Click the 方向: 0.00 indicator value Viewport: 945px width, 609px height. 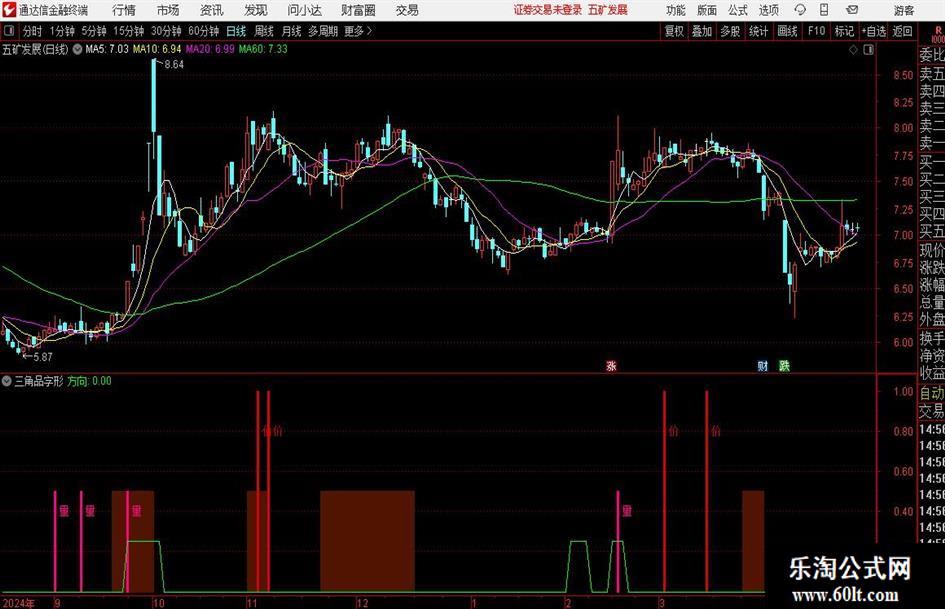pyautogui.click(x=89, y=381)
